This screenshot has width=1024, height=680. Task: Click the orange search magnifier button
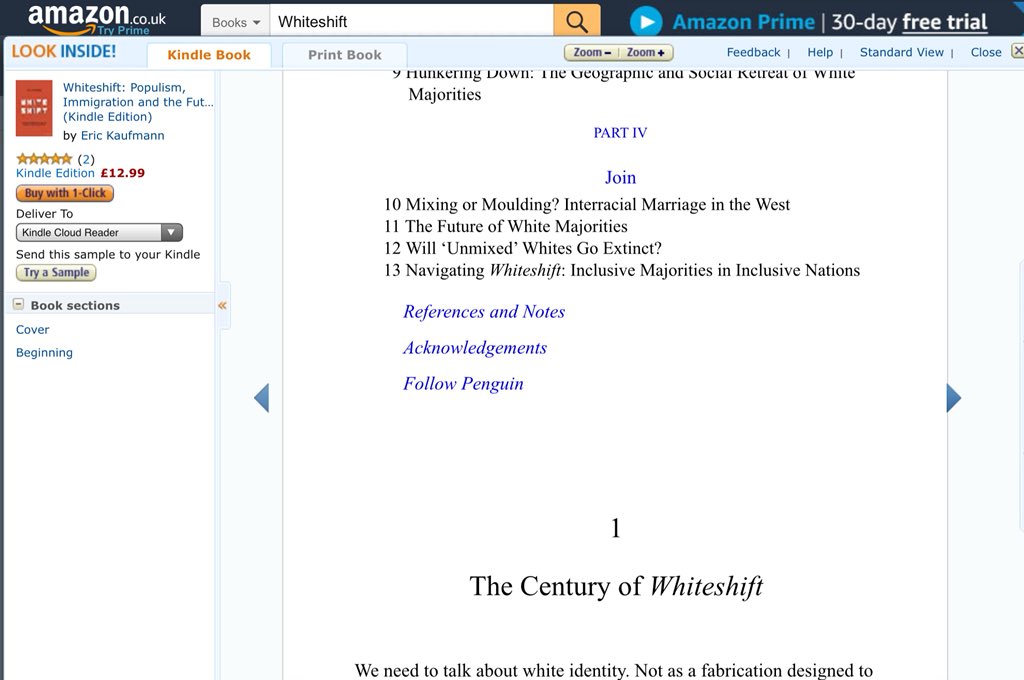pyautogui.click(x=577, y=22)
